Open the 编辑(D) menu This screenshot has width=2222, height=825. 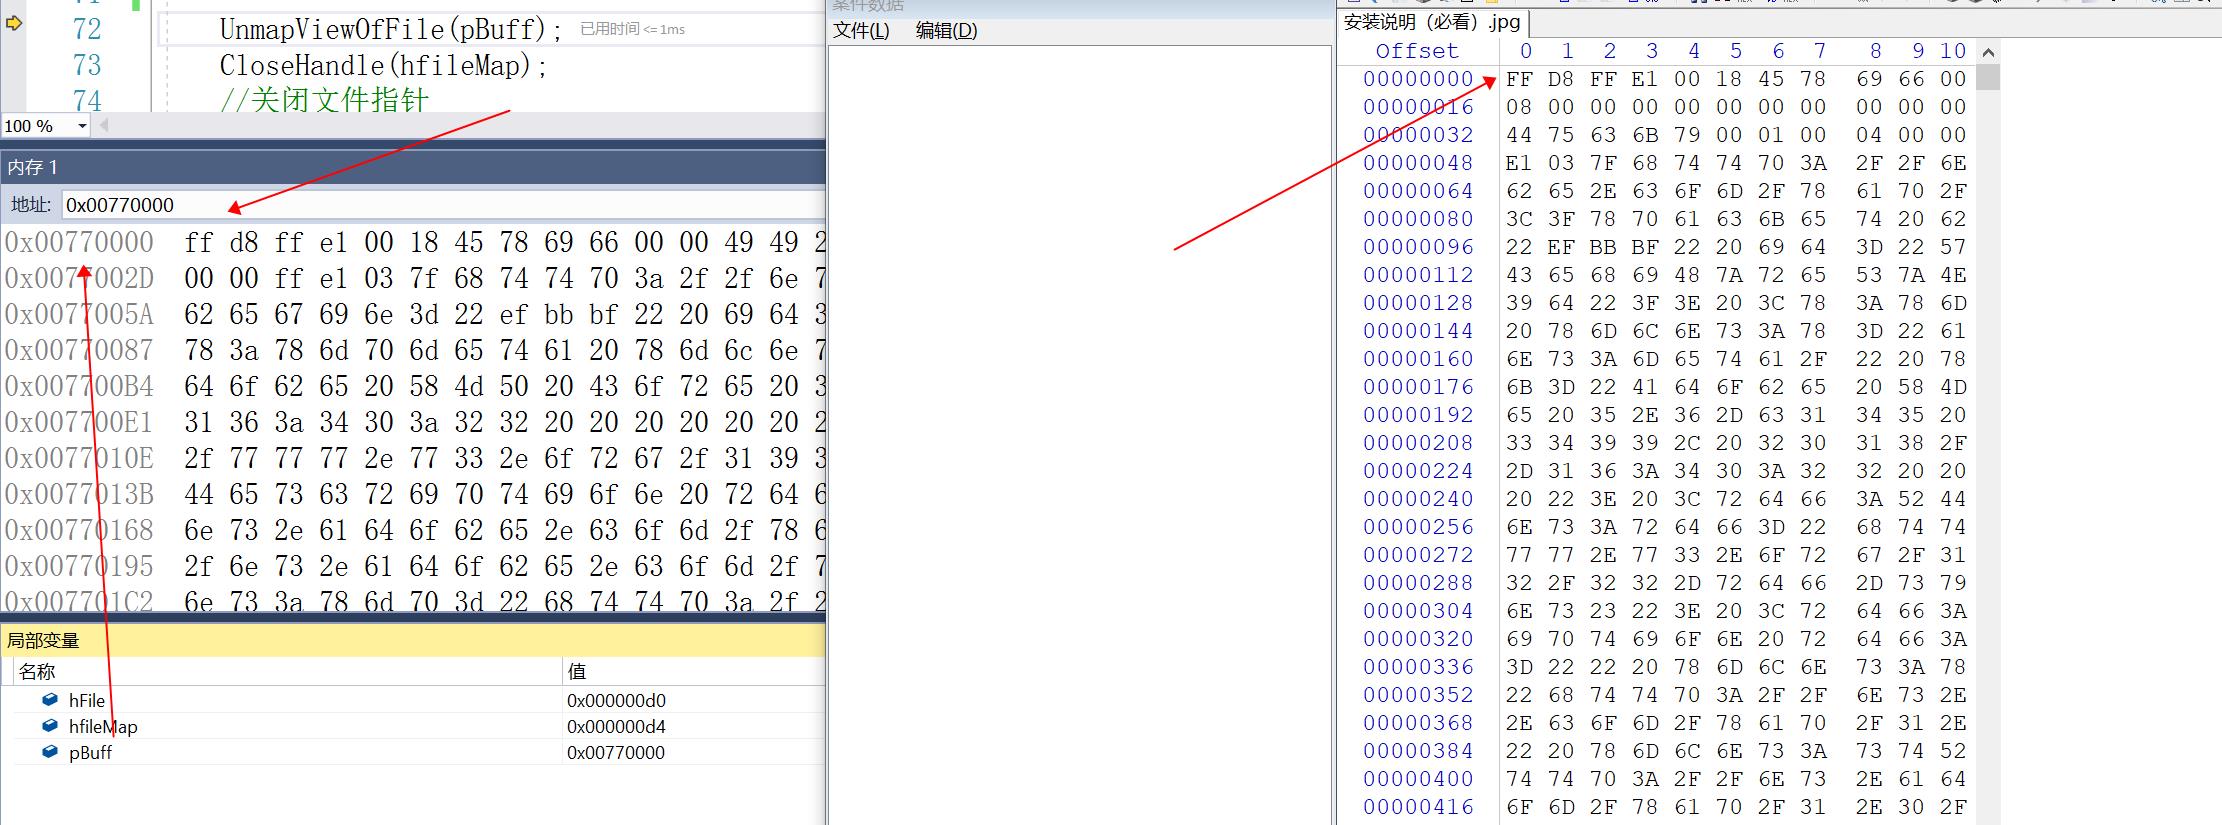946,31
